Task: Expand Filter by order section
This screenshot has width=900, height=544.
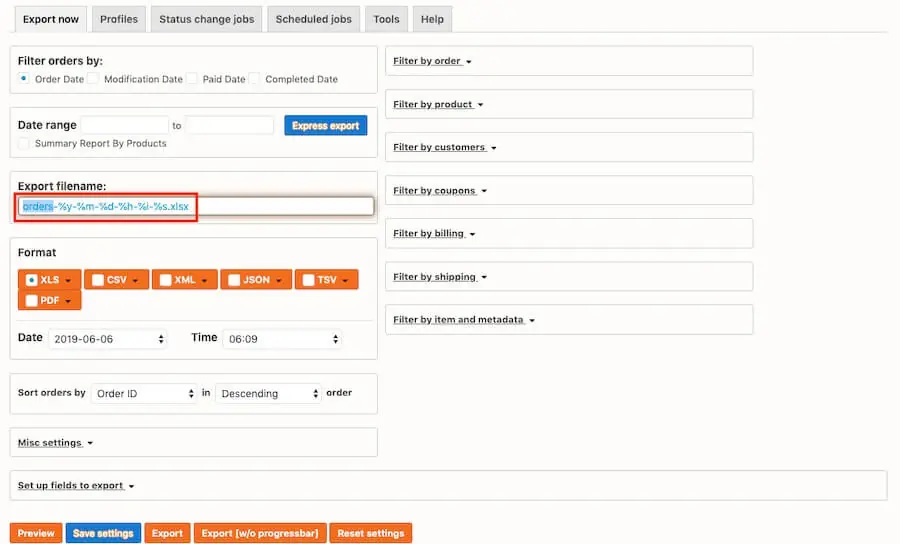Action: click(x=432, y=61)
